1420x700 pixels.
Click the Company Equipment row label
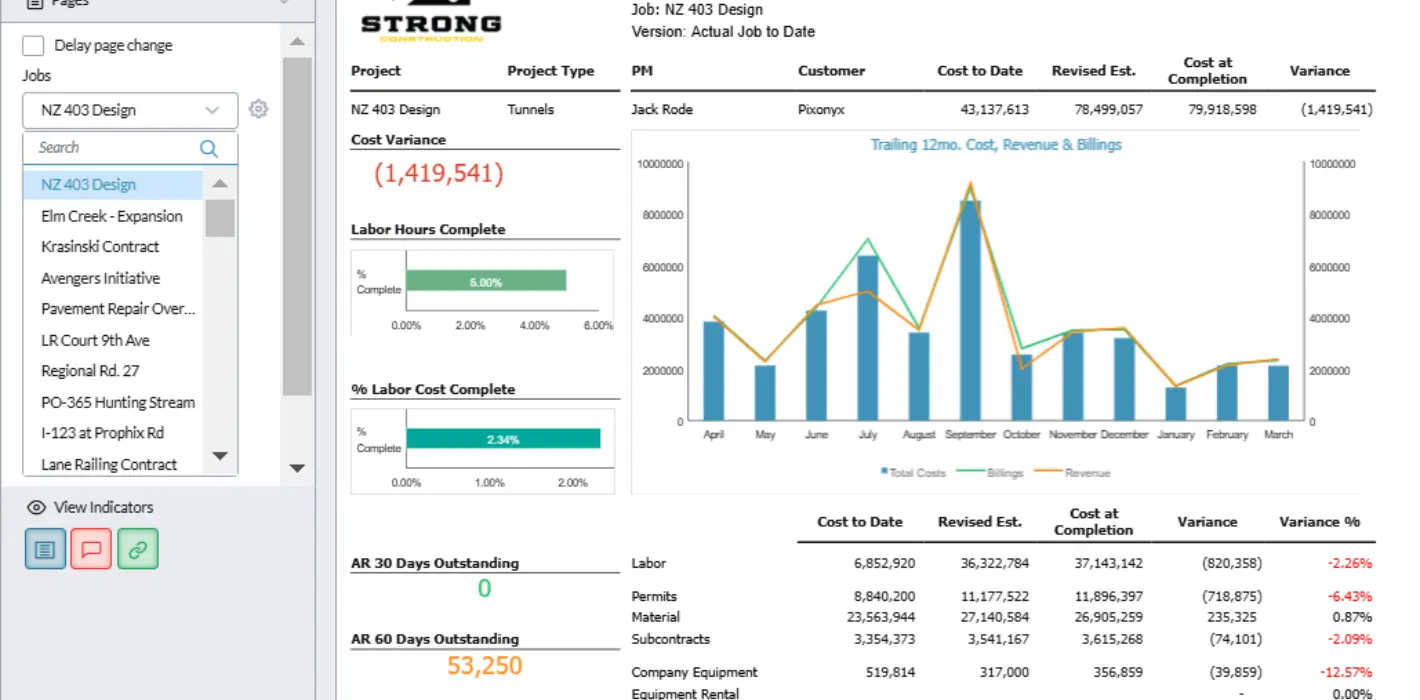pos(695,672)
